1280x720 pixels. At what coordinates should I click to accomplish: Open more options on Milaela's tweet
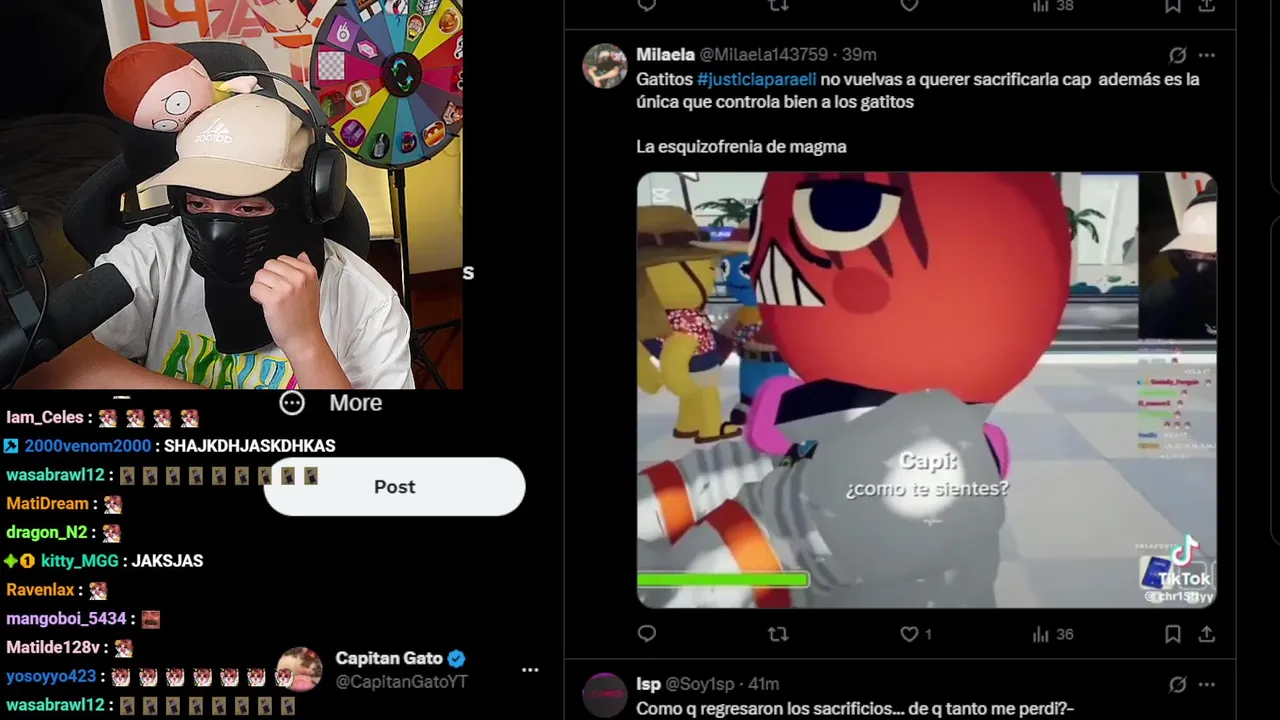[1207, 55]
